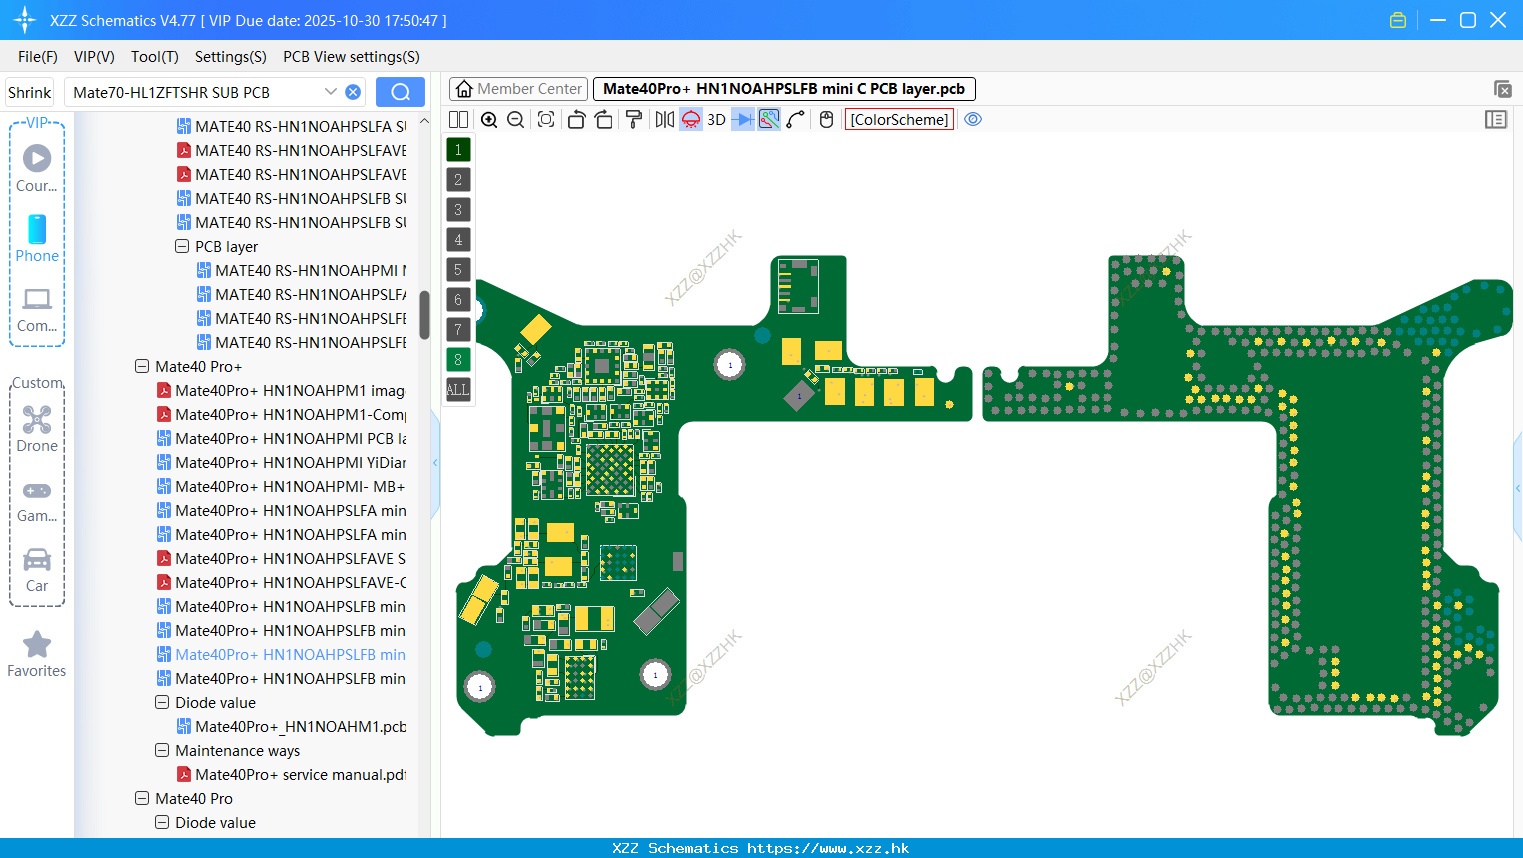Open the Tool(T) menu

pos(155,57)
